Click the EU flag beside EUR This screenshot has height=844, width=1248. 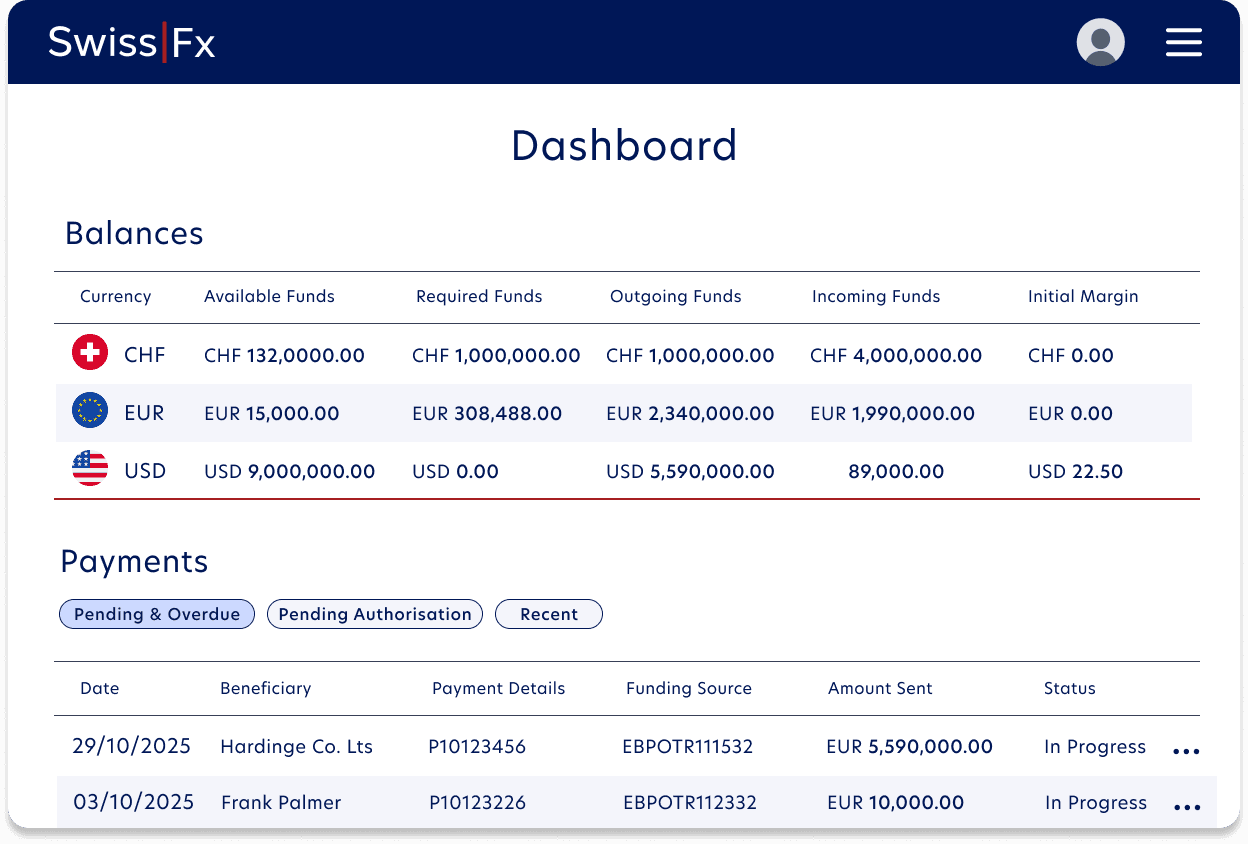click(x=89, y=411)
